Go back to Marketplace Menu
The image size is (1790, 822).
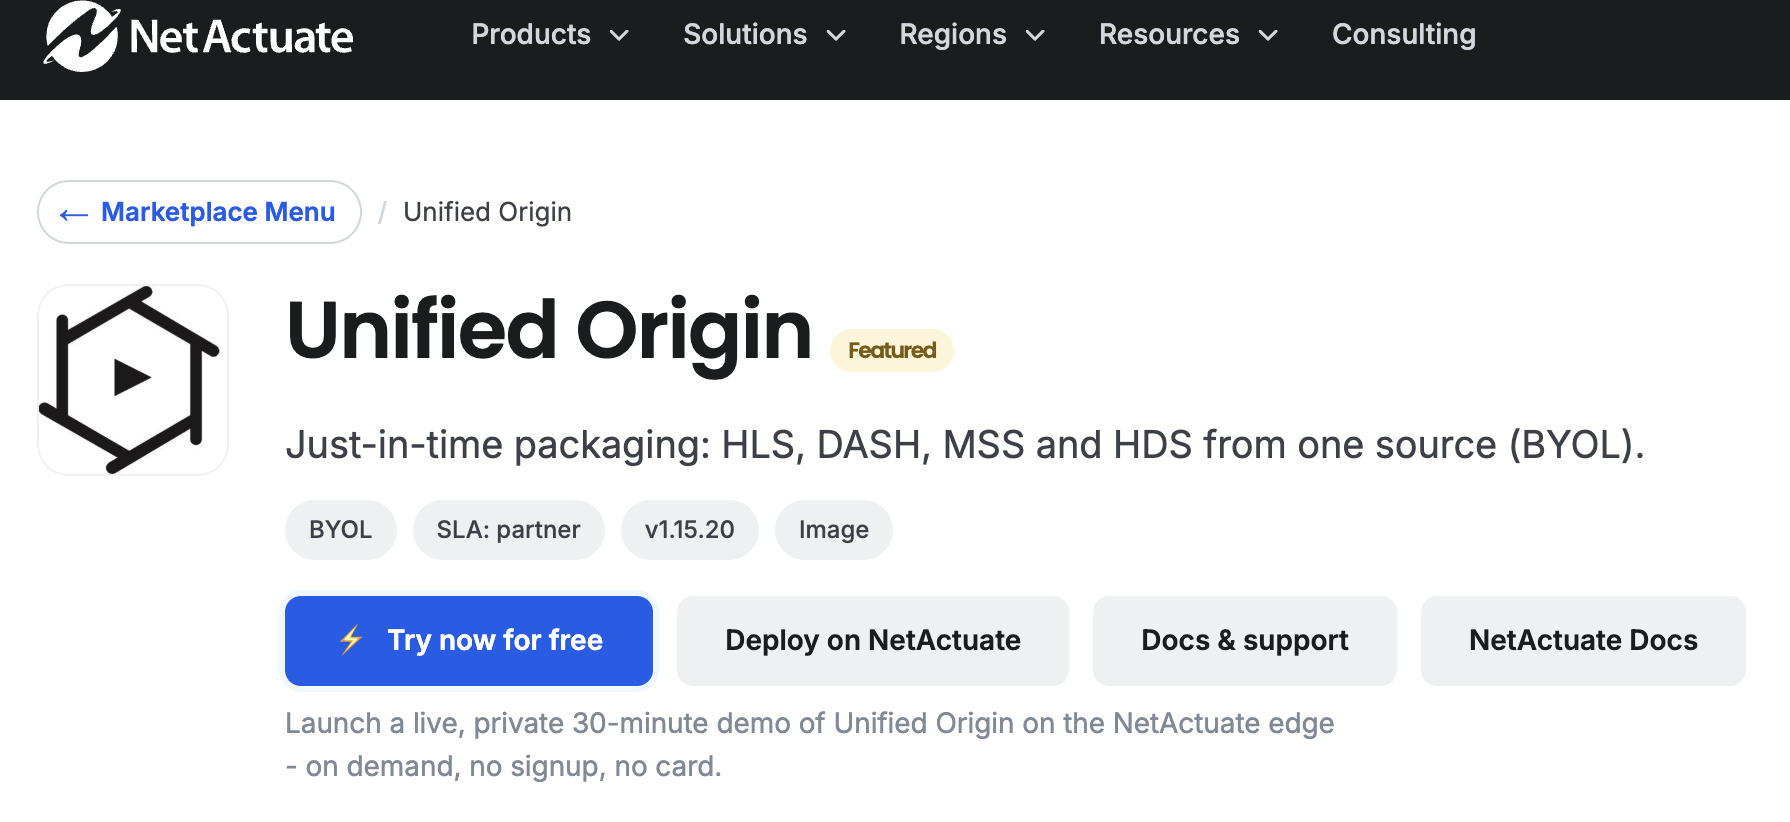pos(199,212)
